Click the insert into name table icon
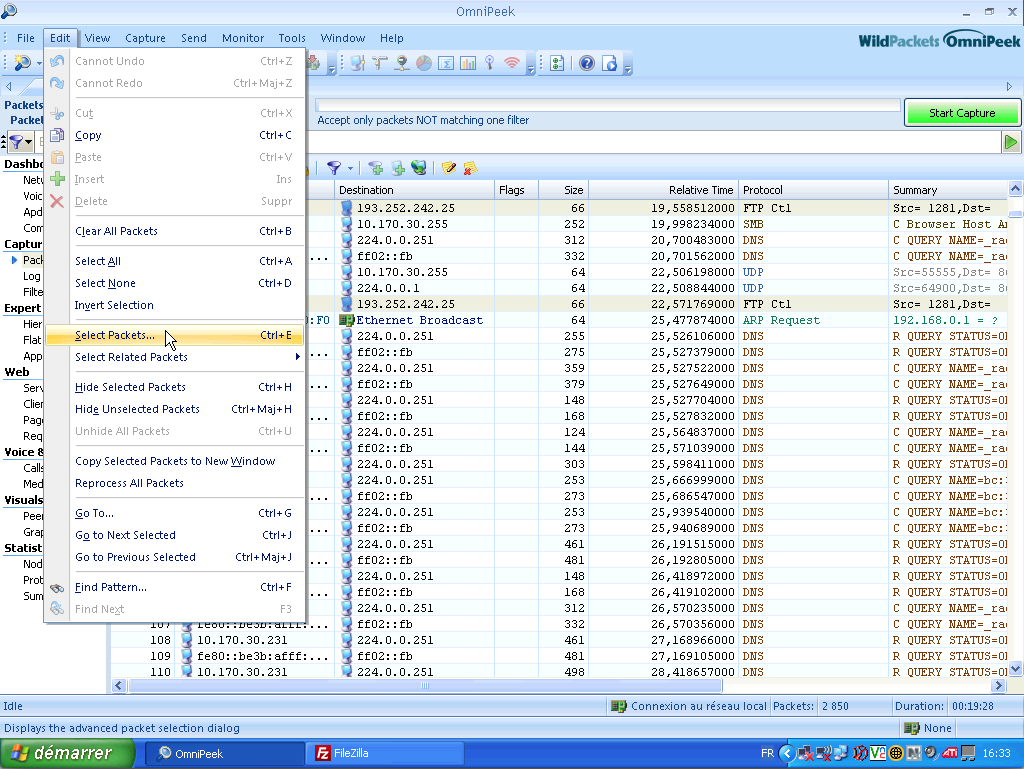 pyautogui.click(x=398, y=168)
